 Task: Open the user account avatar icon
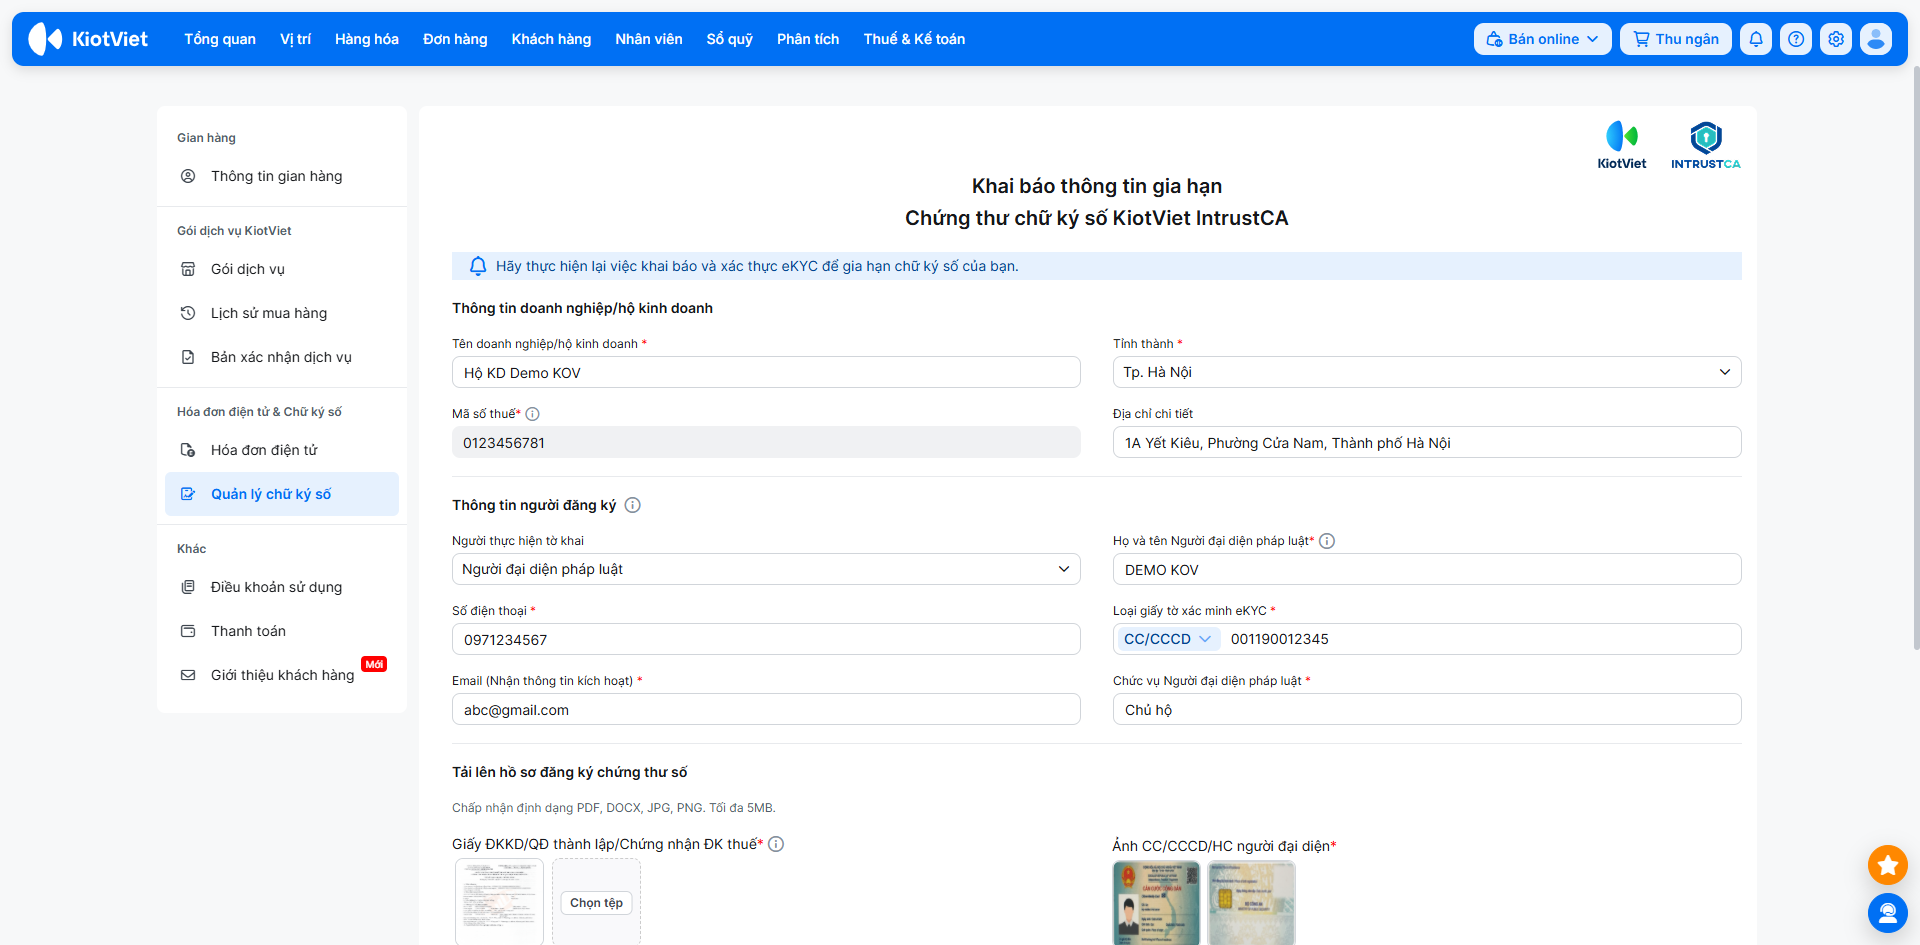[x=1876, y=39]
